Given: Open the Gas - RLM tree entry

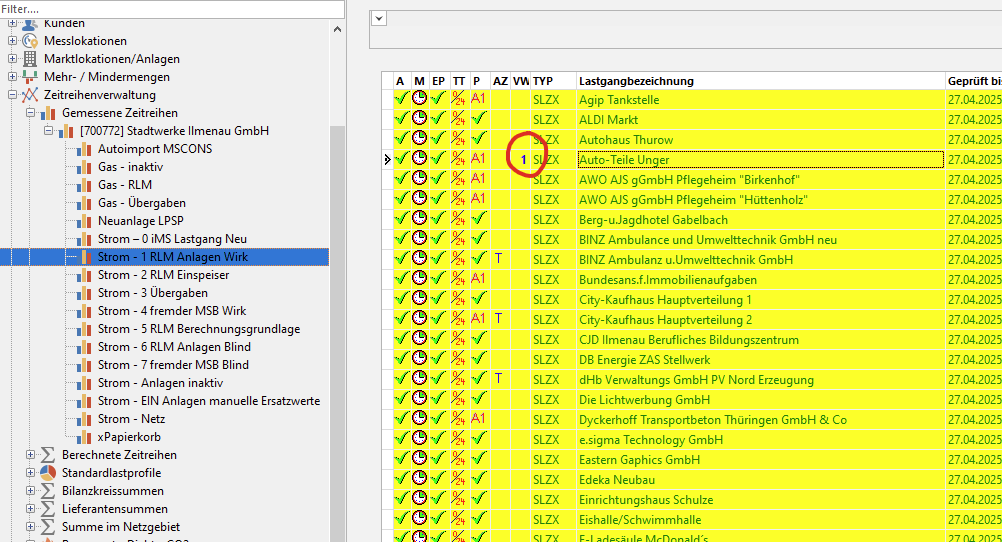Looking at the screenshot, I should click(125, 185).
